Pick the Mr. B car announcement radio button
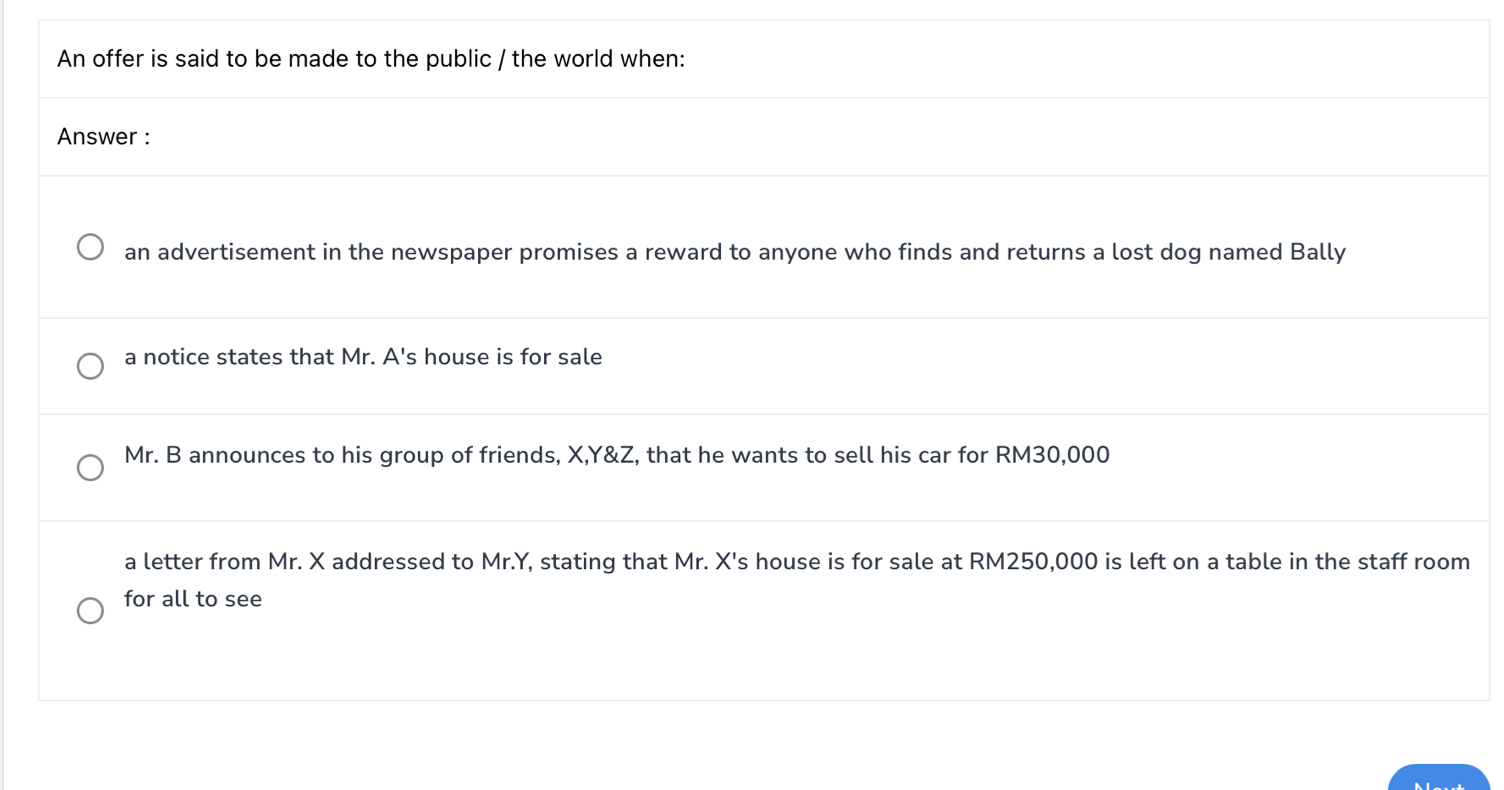1504x790 pixels. [90, 467]
